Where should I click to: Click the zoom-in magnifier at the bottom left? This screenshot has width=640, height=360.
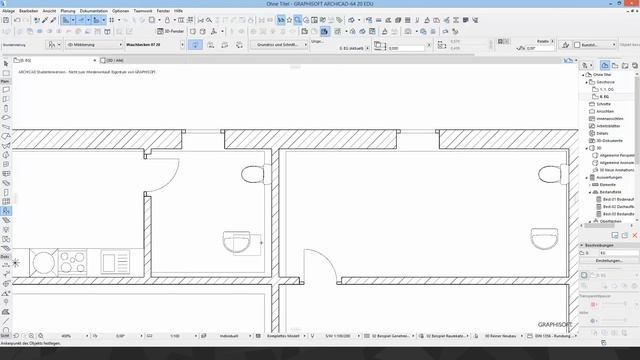pos(31,336)
